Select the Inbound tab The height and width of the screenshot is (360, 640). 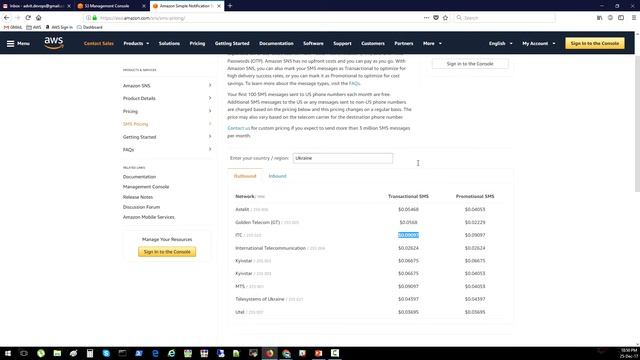coord(278,176)
